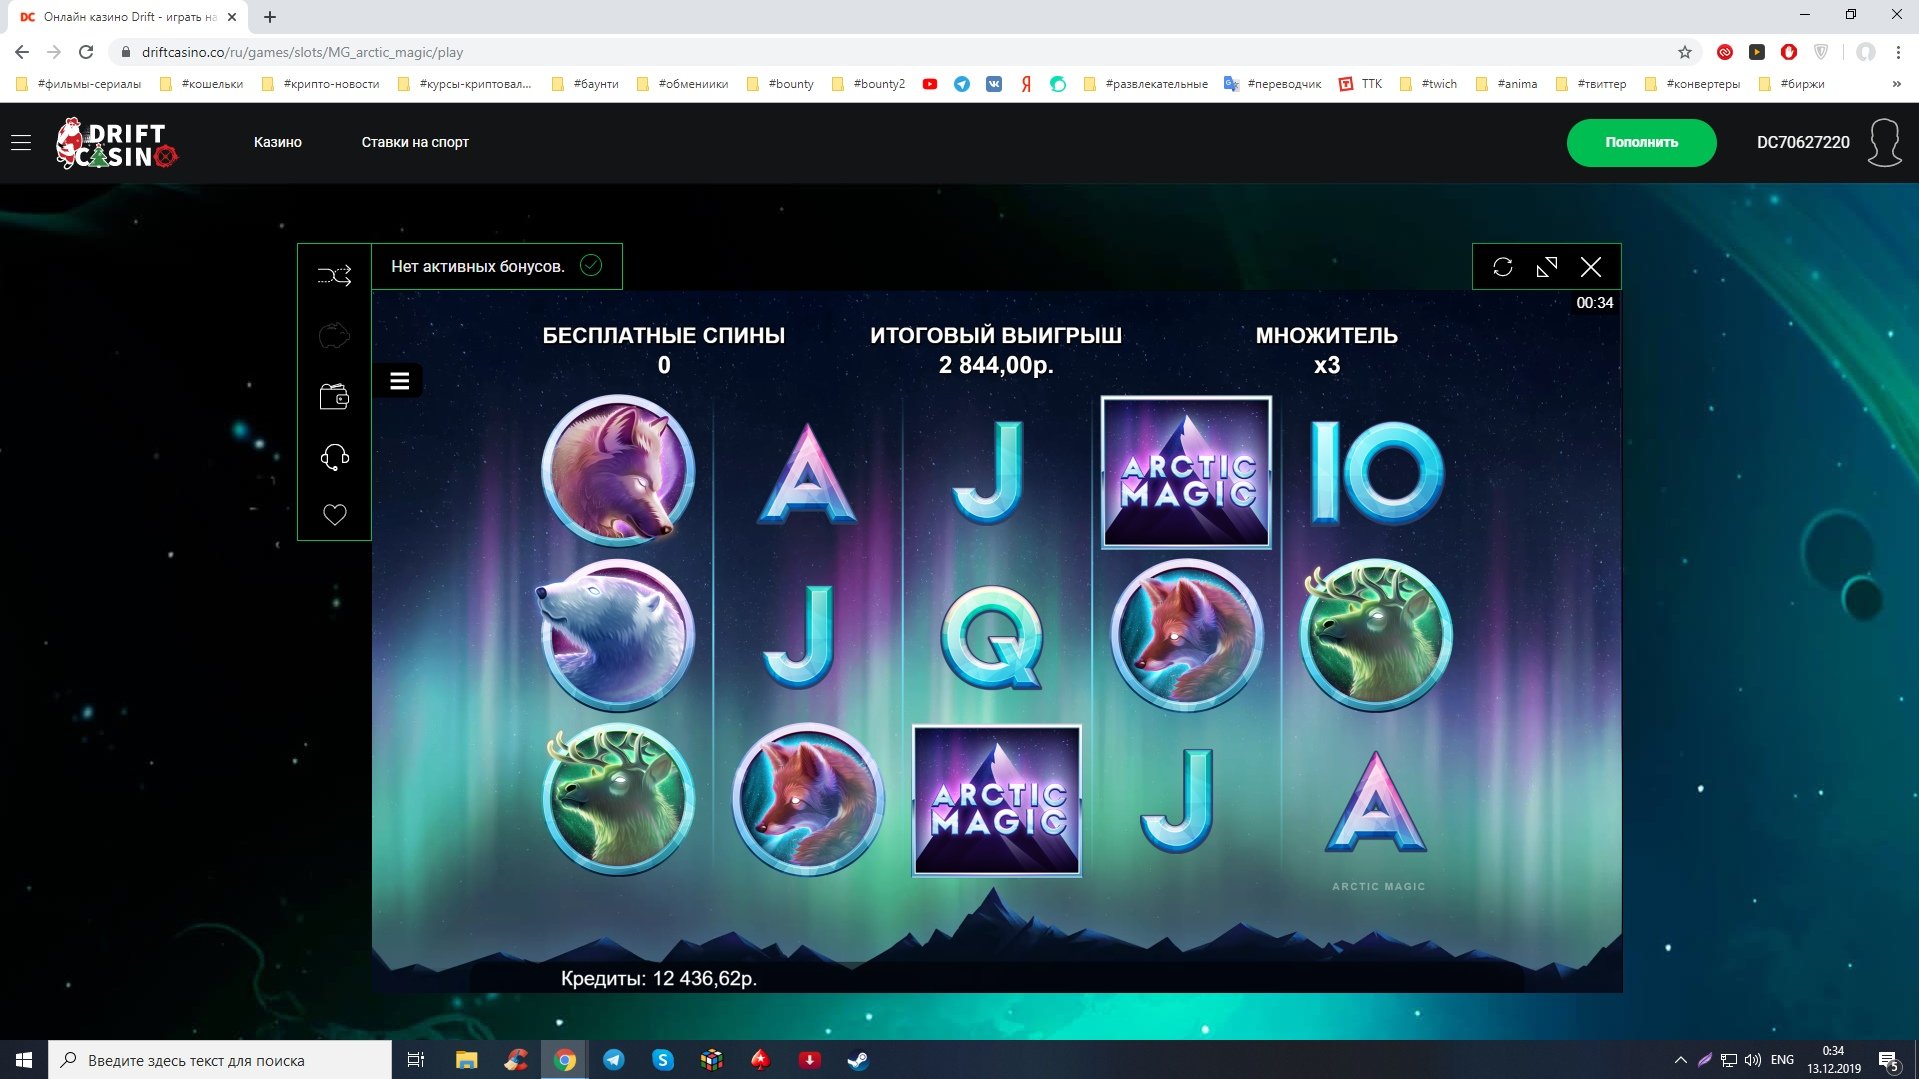Viewport: 1919px width, 1079px height.
Task: Click the Drift Casino logo
Action: pos(117,143)
